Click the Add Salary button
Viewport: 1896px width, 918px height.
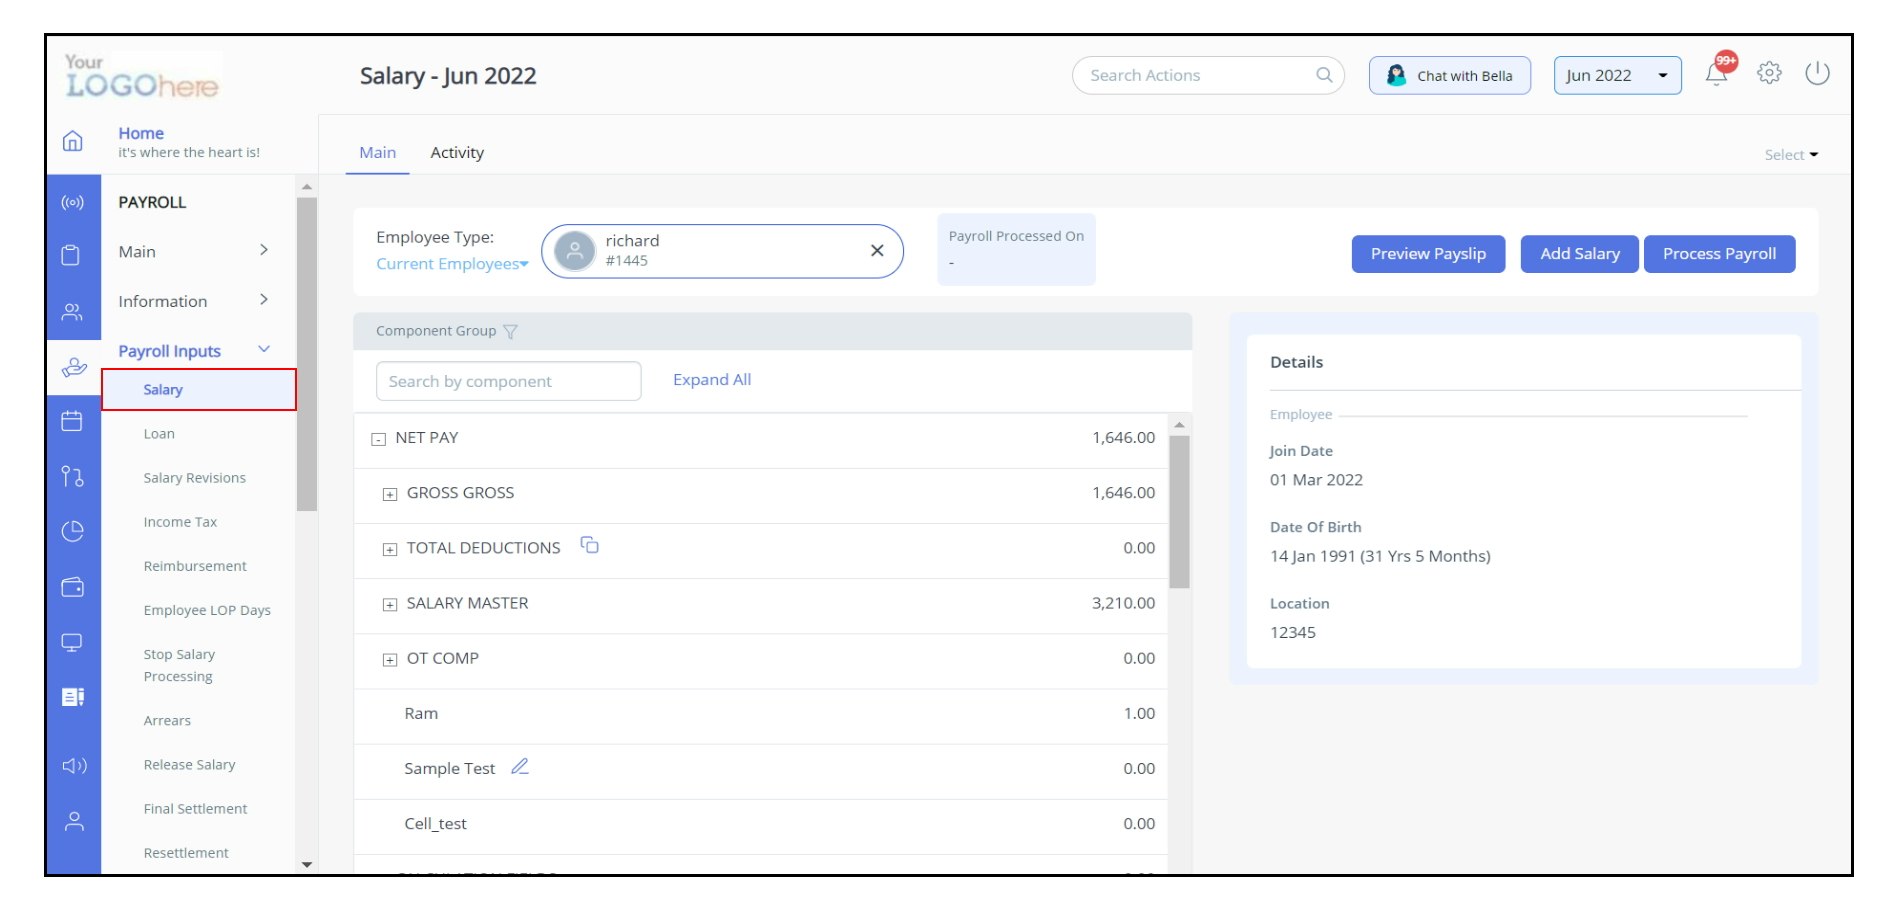click(x=1579, y=254)
